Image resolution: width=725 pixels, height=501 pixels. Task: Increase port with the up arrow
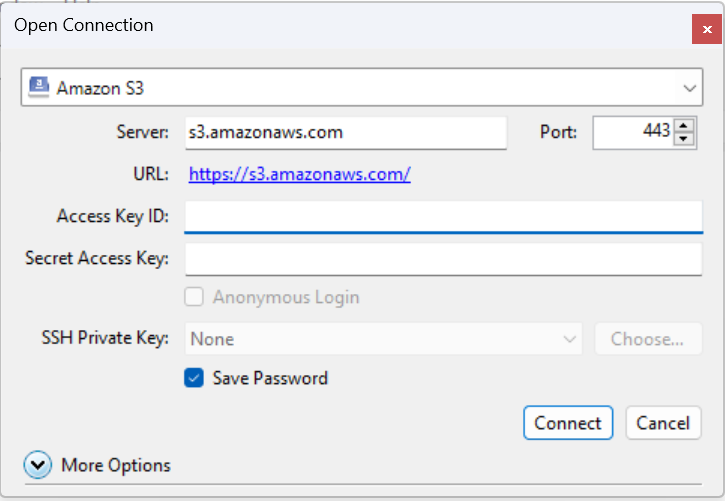point(684,125)
